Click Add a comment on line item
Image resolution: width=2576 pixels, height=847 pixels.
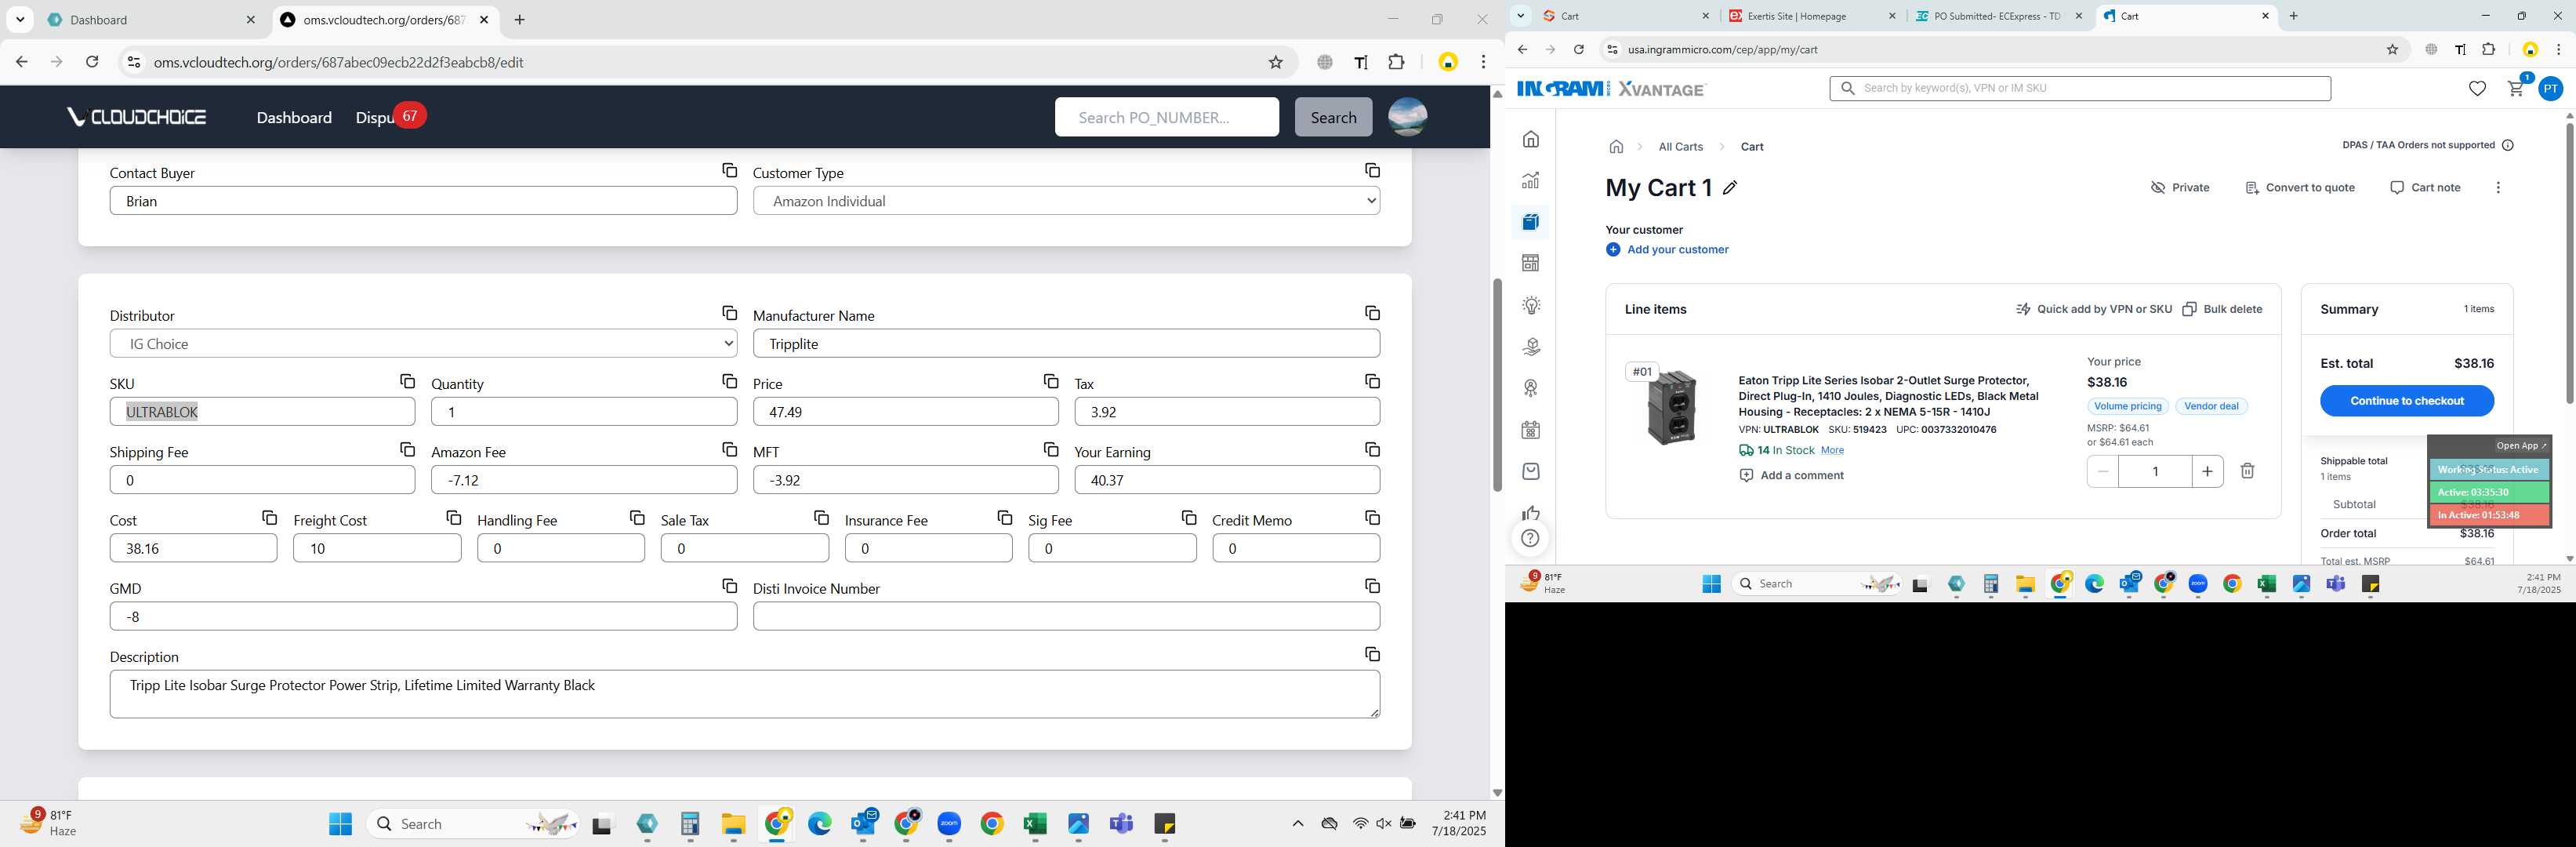(x=1792, y=476)
